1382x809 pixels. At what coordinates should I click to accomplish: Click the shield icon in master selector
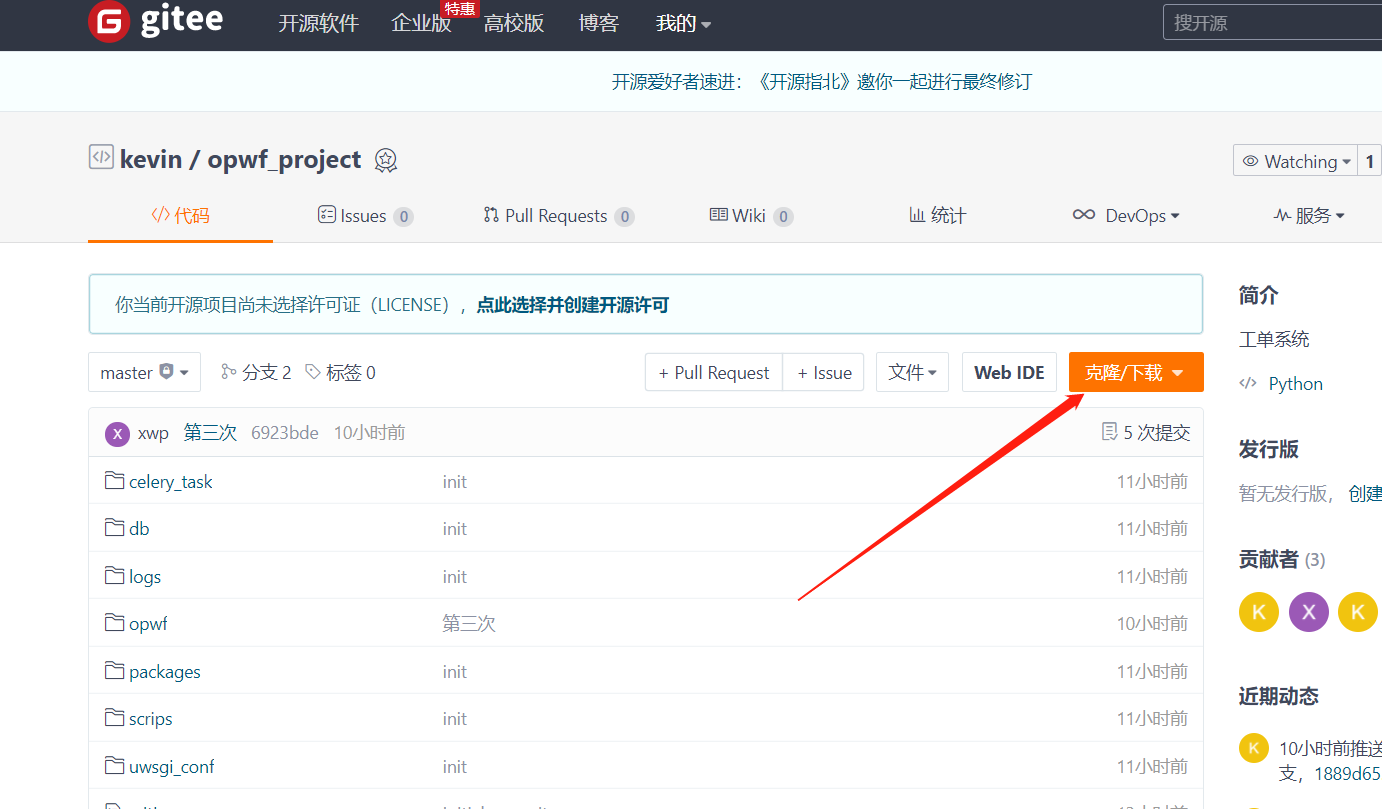(166, 371)
